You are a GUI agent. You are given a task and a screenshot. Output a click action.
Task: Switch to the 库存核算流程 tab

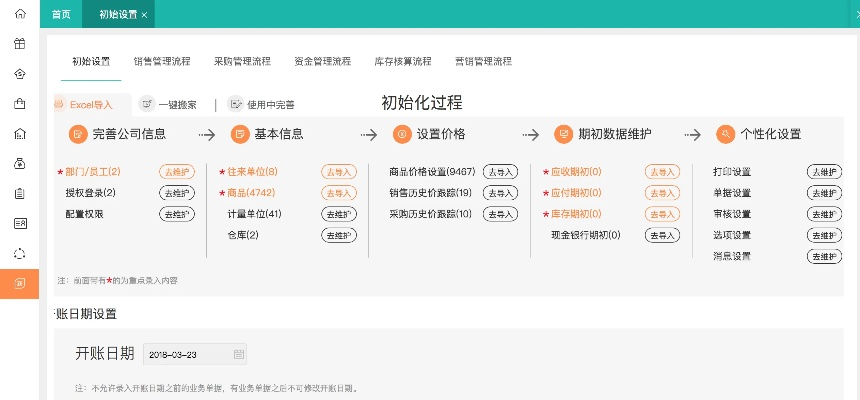(x=402, y=61)
